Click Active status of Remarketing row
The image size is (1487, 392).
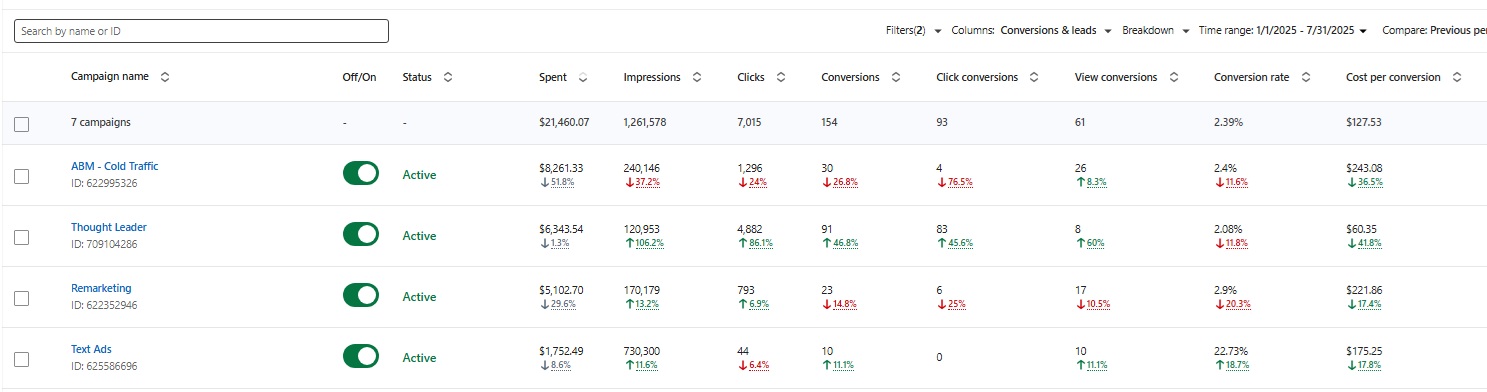(x=420, y=297)
